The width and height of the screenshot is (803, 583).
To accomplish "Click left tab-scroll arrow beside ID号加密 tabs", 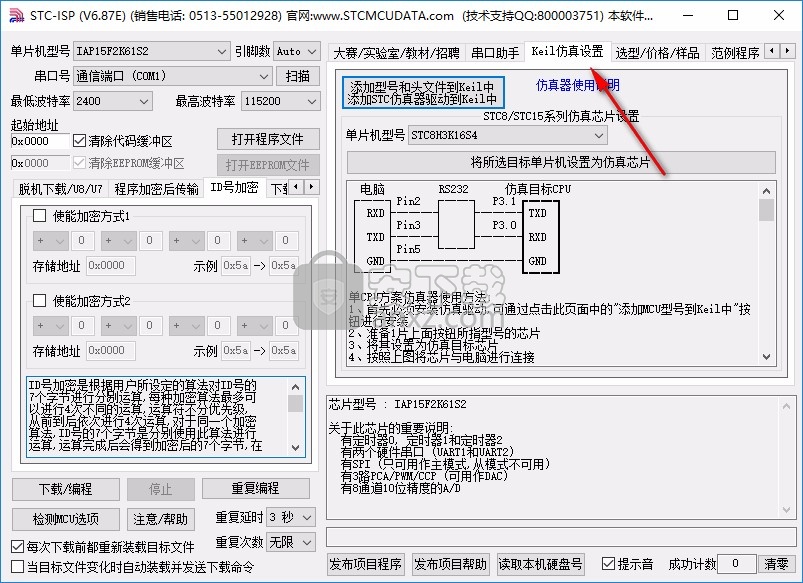I will pos(297,186).
